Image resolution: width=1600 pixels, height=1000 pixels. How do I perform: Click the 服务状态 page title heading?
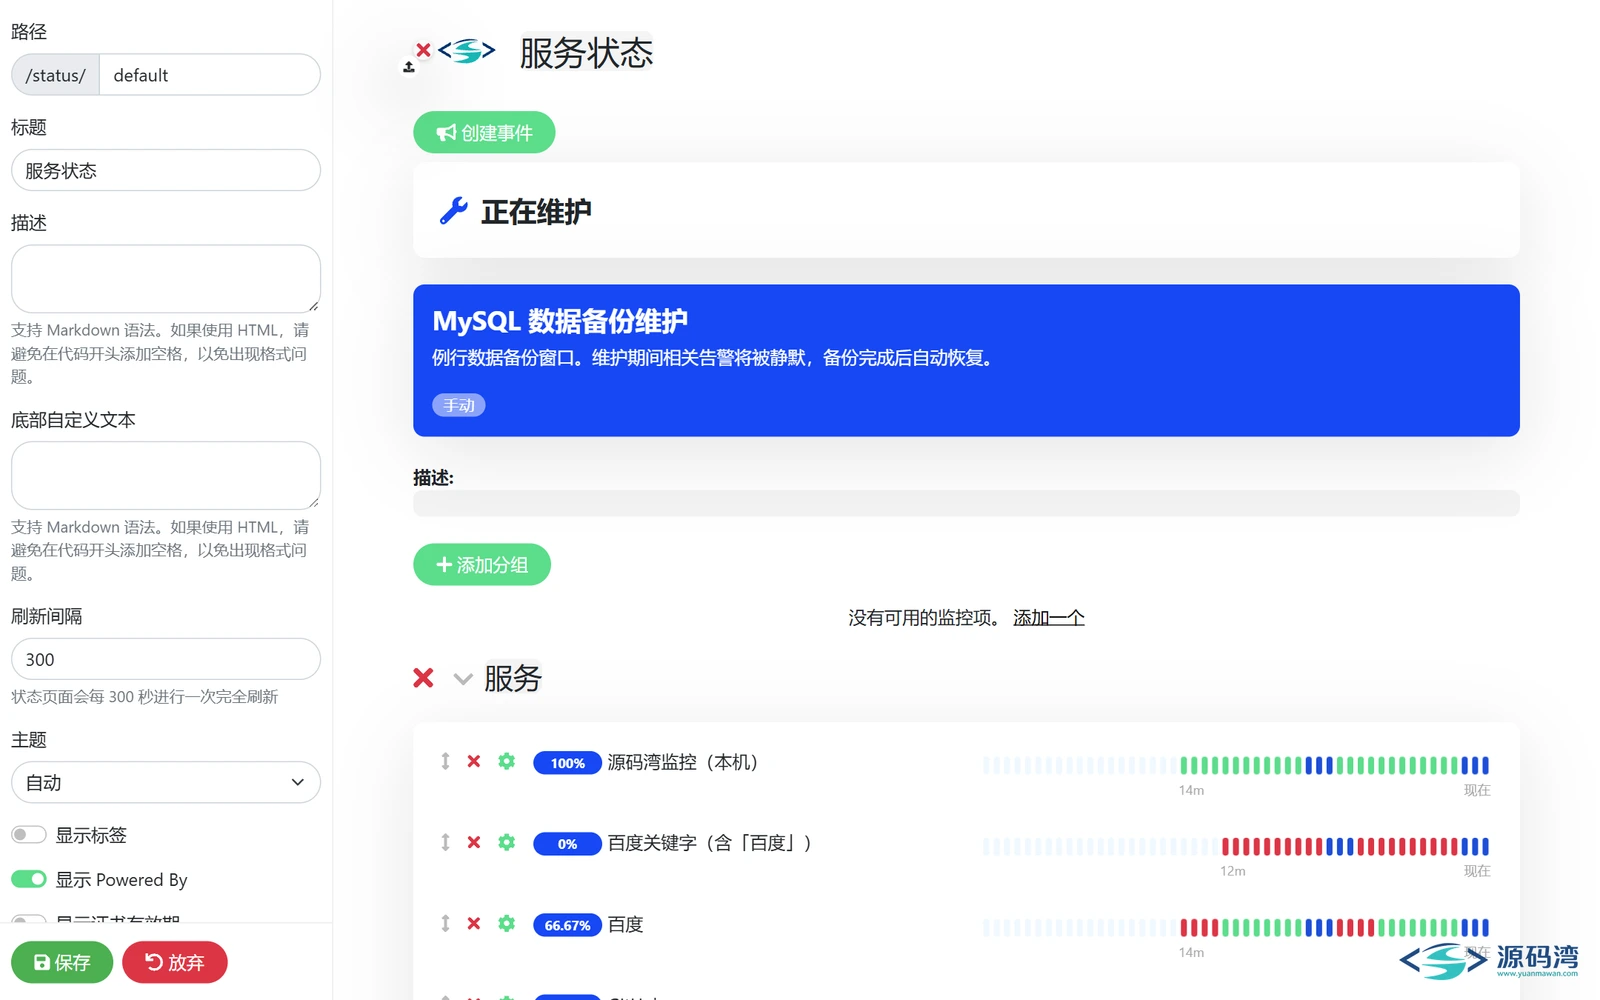pyautogui.click(x=586, y=53)
